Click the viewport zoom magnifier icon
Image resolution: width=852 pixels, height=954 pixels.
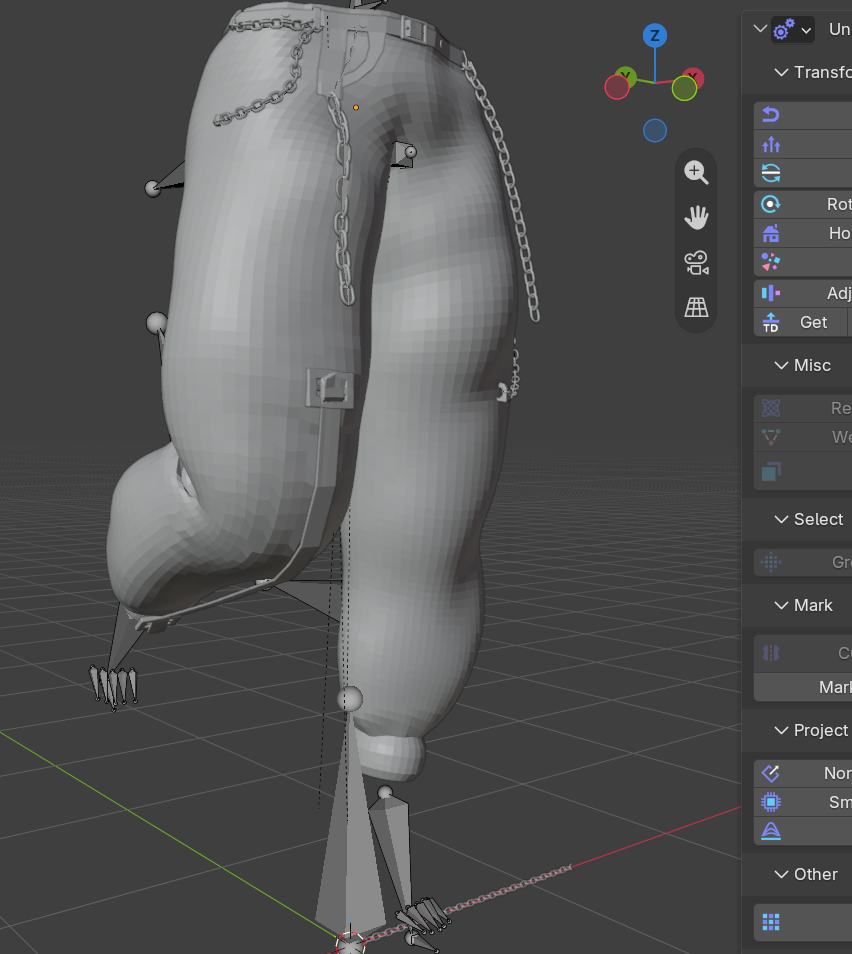696,172
